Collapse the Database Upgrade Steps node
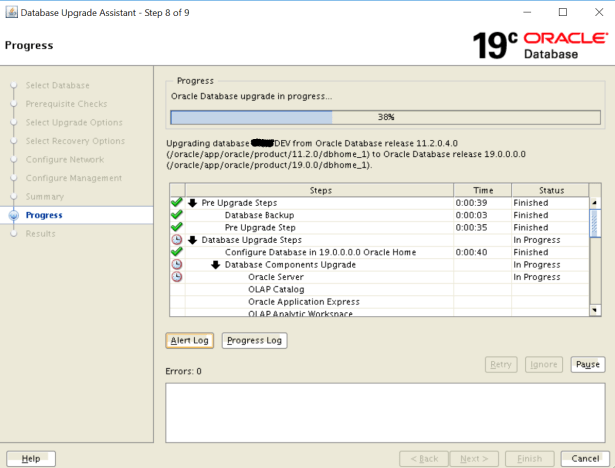This screenshot has width=615, height=468. (x=193, y=240)
